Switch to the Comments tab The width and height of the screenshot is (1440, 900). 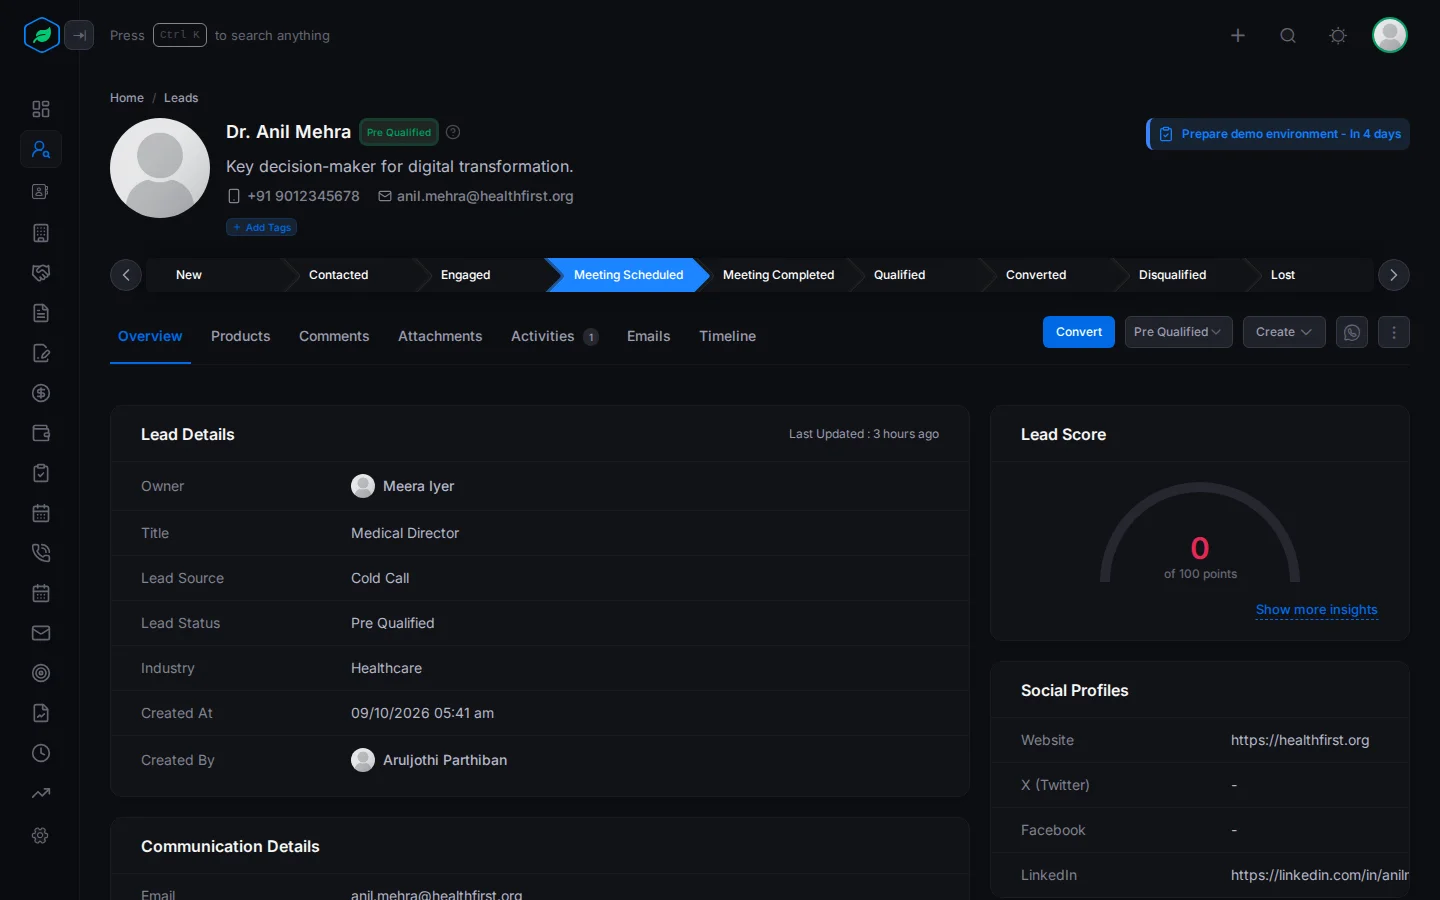click(334, 336)
